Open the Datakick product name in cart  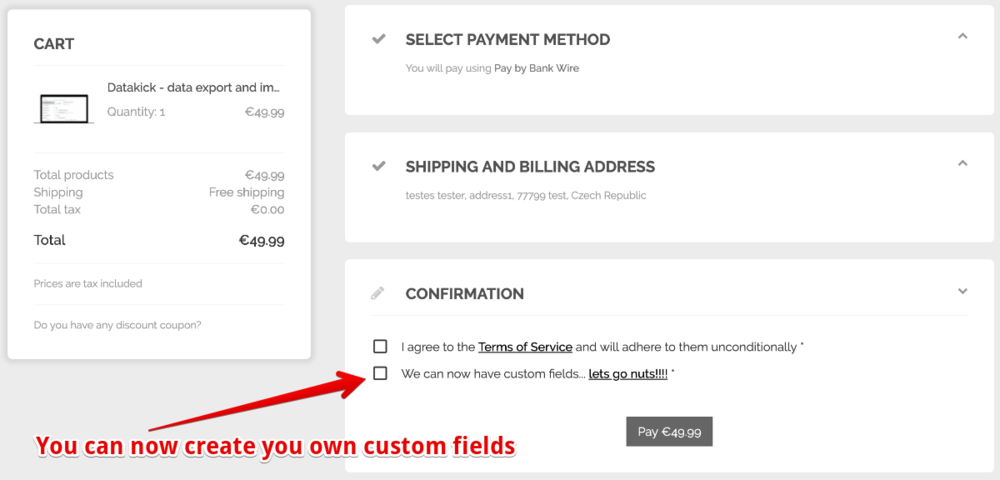click(x=194, y=88)
